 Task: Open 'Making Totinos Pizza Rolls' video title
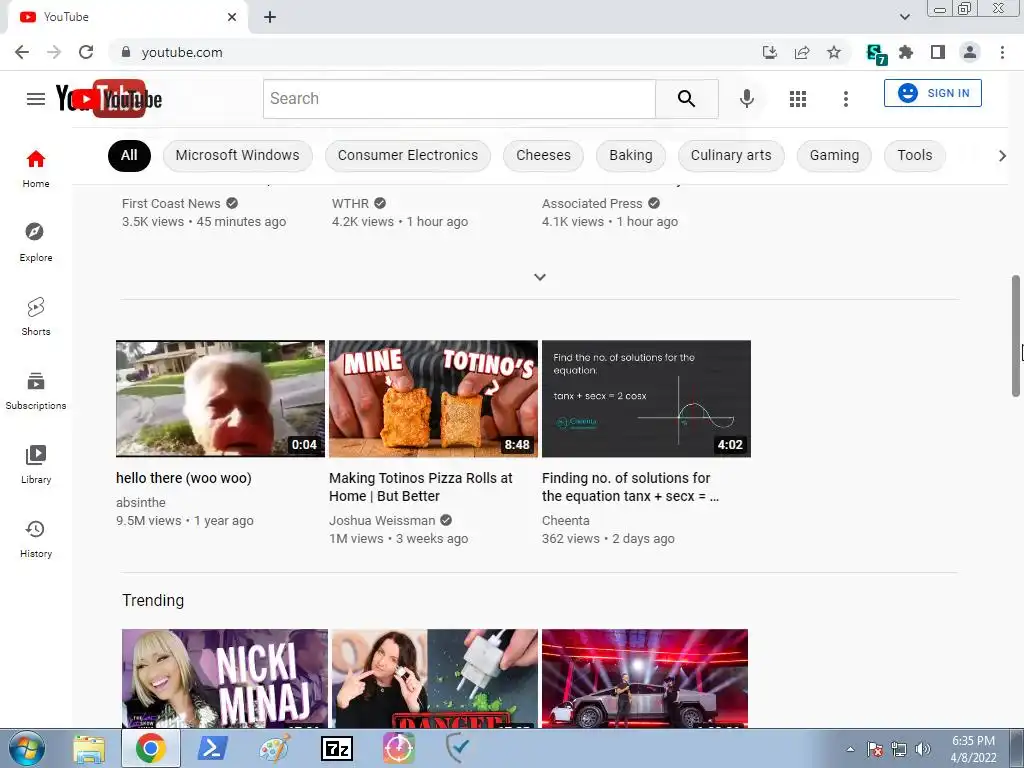(x=421, y=487)
